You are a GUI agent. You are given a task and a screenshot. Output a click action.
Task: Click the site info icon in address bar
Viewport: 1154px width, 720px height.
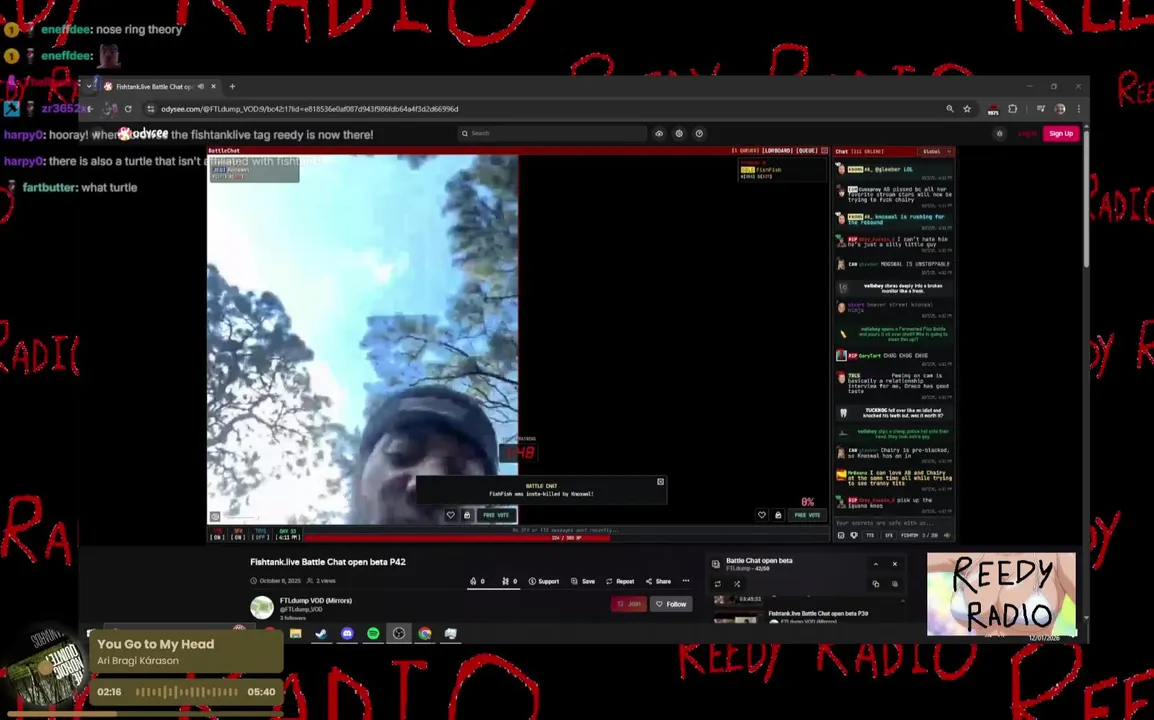click(151, 109)
